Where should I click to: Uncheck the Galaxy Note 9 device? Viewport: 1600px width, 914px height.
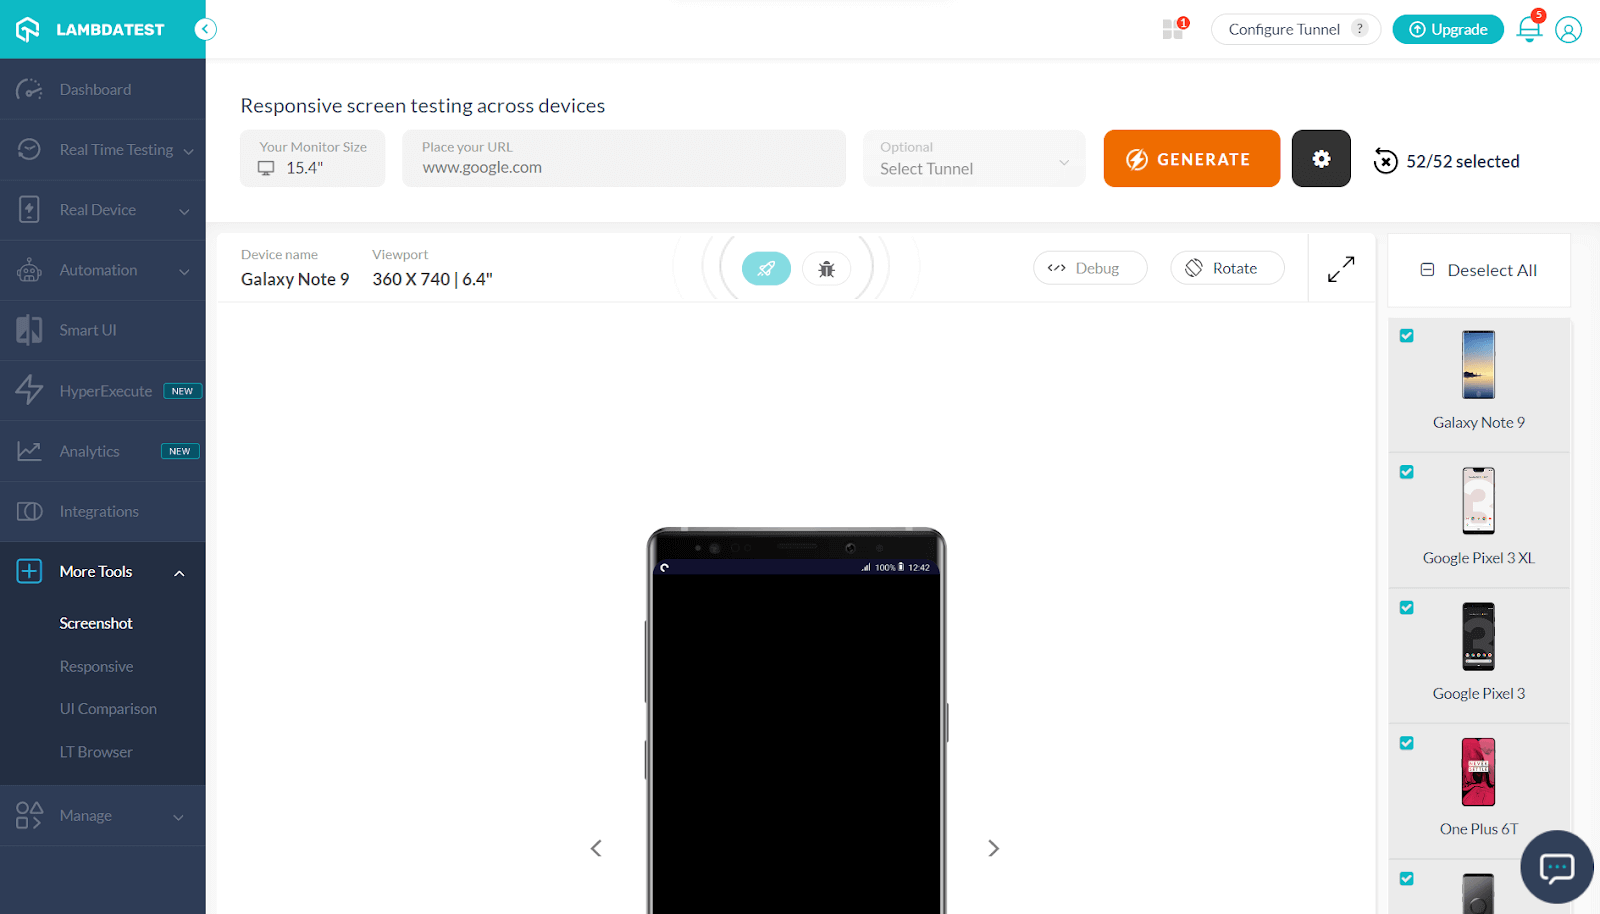point(1406,335)
